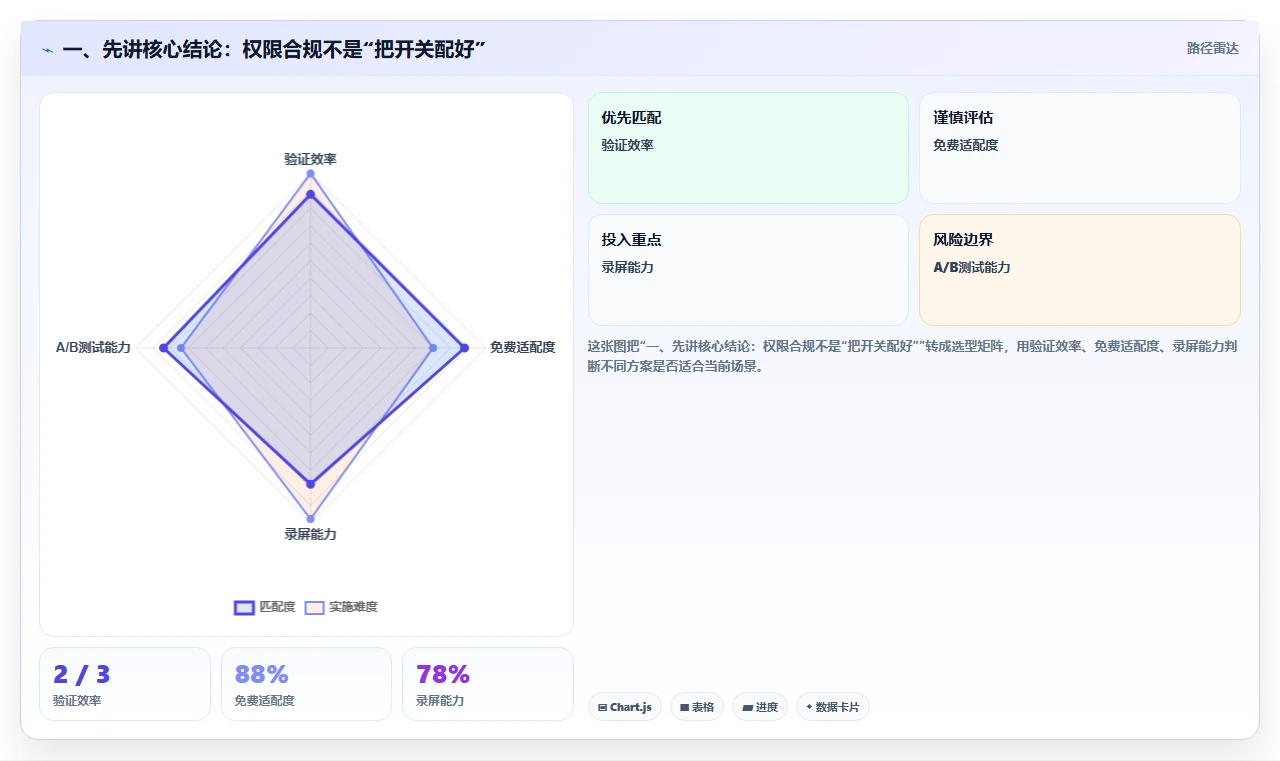Click the 验证效率 radar axis label
Image resolution: width=1280 pixels, height=761 pixels.
(x=310, y=159)
